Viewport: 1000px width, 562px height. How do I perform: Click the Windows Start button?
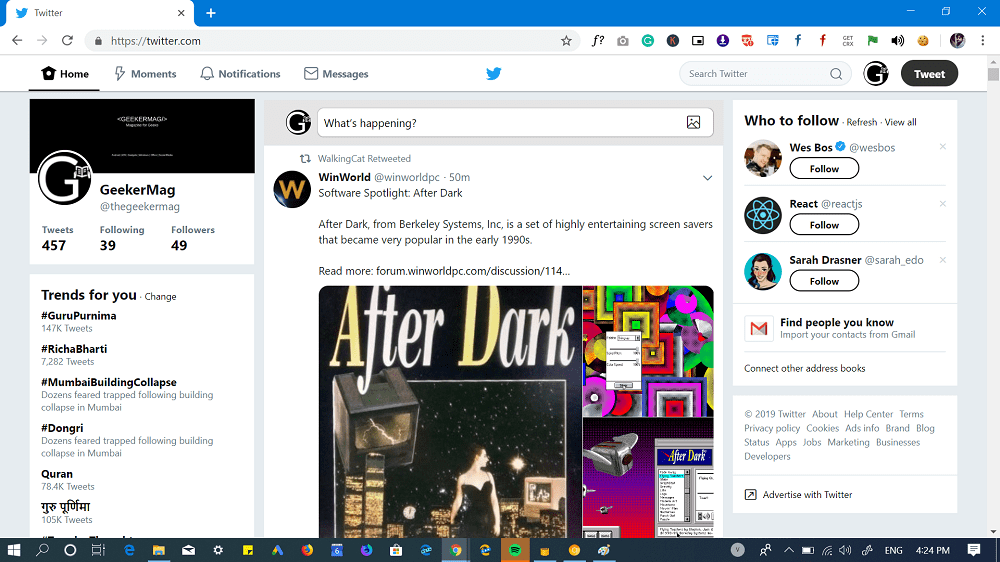tap(13, 550)
